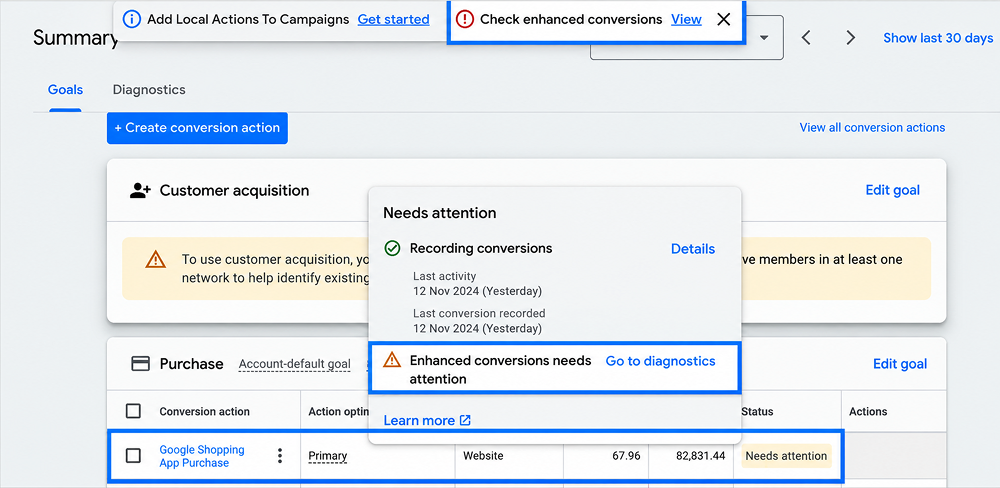1000x488 pixels.
Task: Go to next date range arrow
Action: pos(850,38)
